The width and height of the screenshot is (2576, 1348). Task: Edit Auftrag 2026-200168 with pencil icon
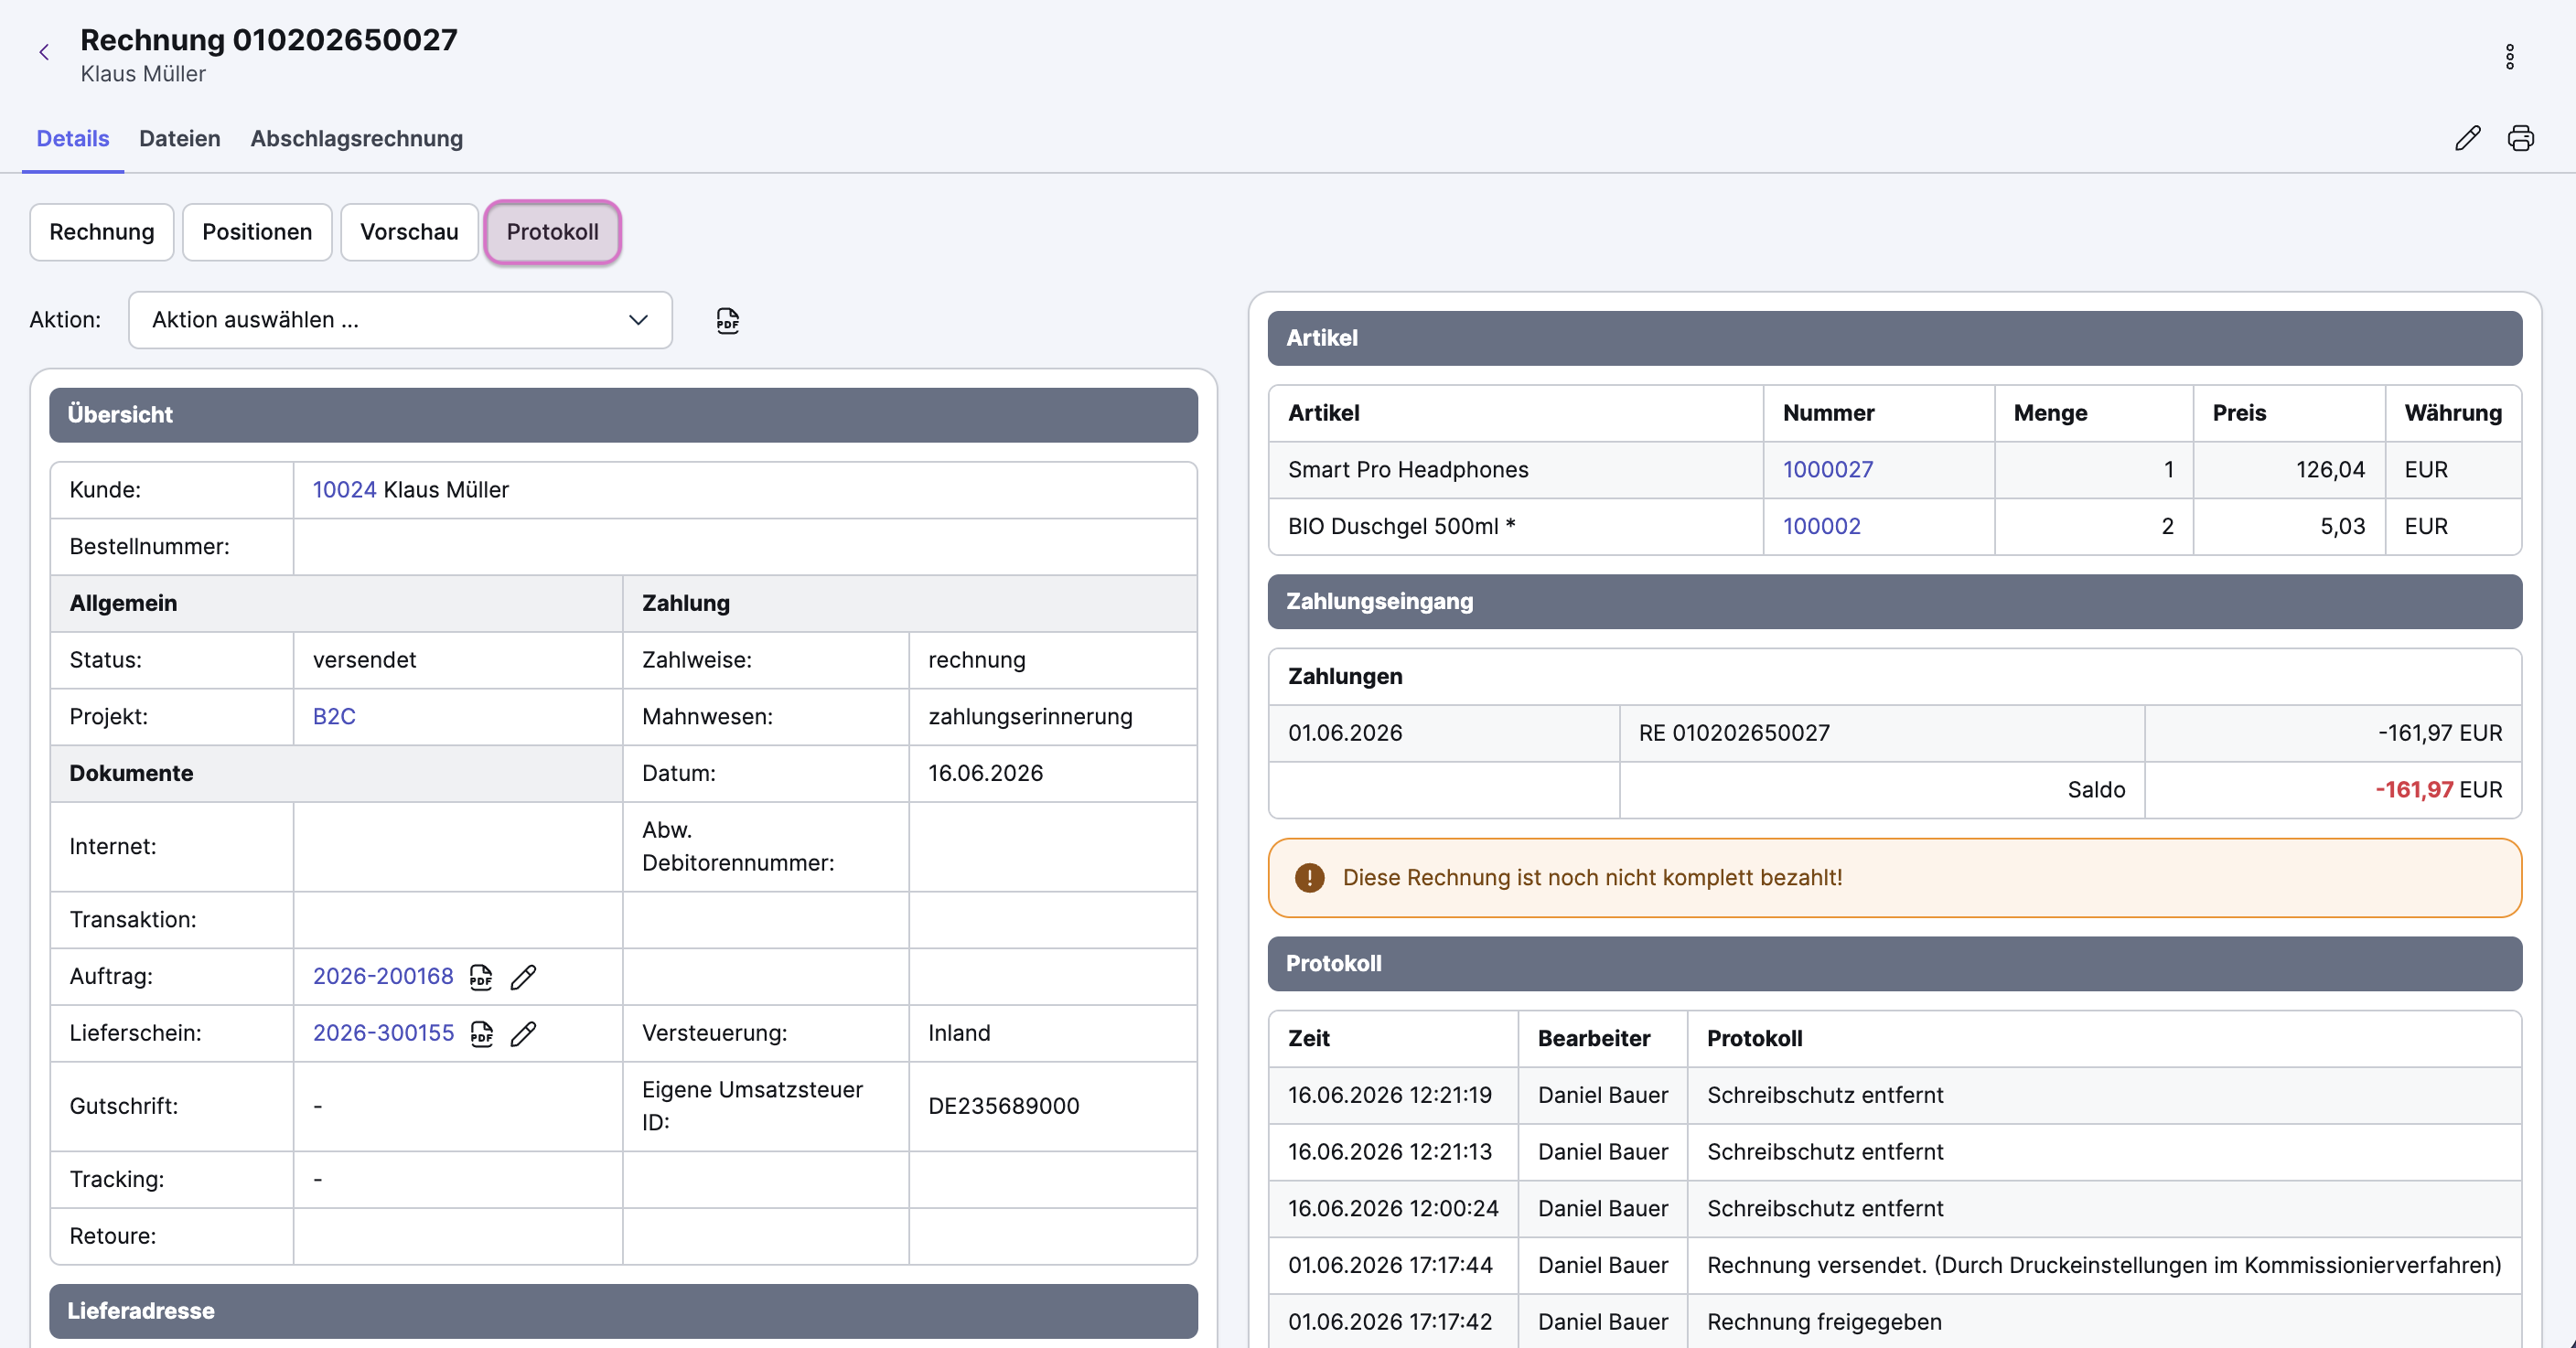[523, 977]
